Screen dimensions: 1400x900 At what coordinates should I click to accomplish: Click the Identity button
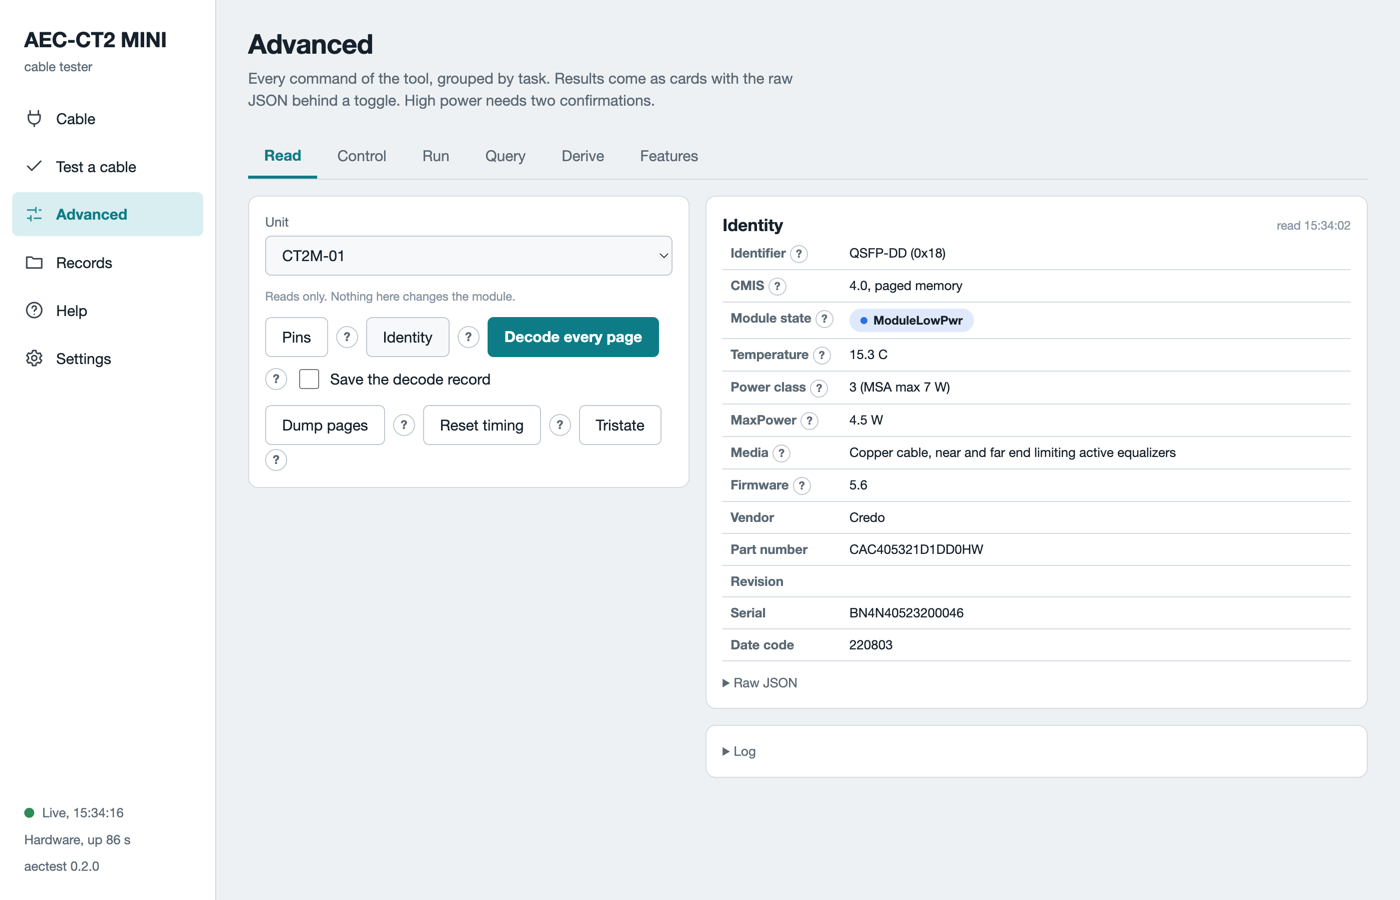[x=407, y=337]
